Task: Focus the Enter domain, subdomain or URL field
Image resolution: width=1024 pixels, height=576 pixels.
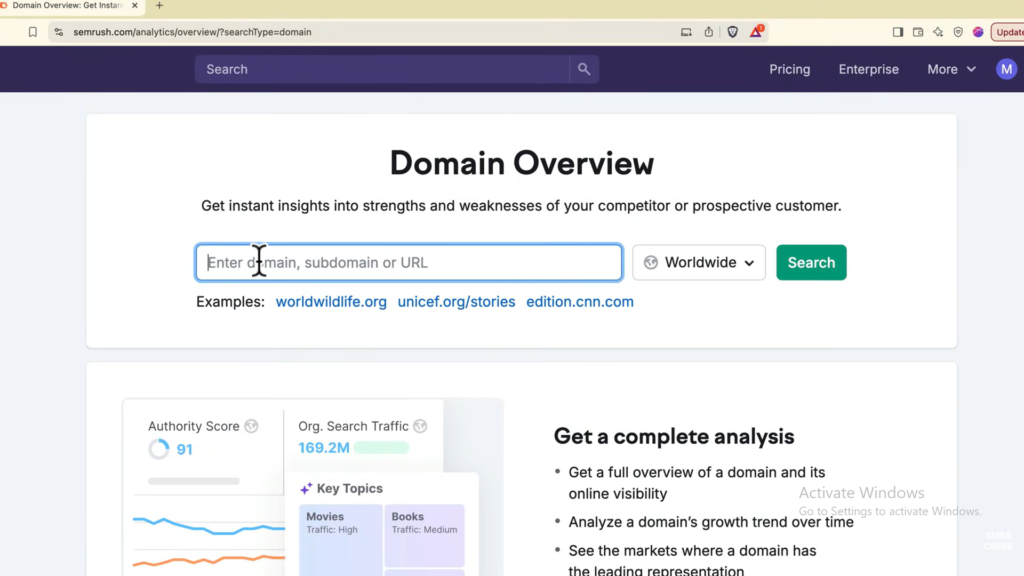Action: pos(408,263)
